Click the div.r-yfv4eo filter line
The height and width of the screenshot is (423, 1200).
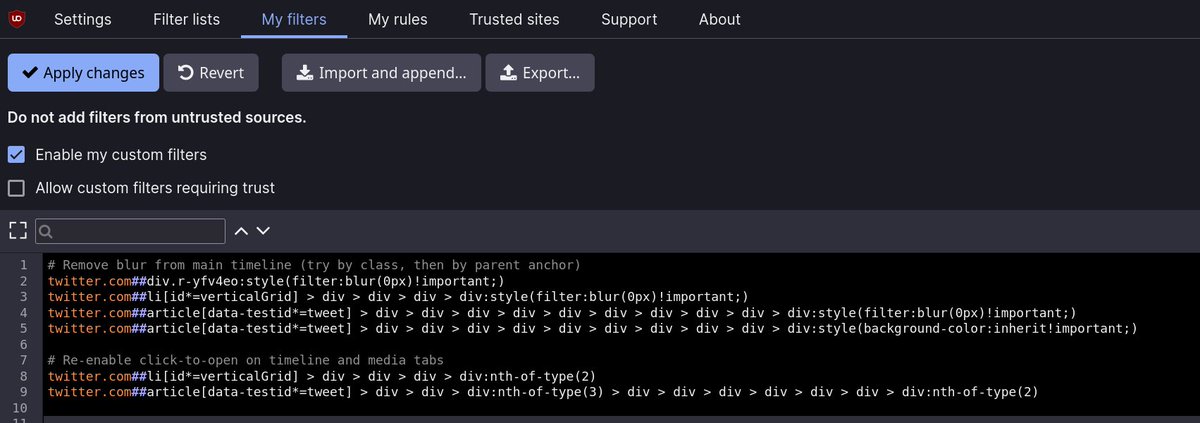click(x=276, y=281)
